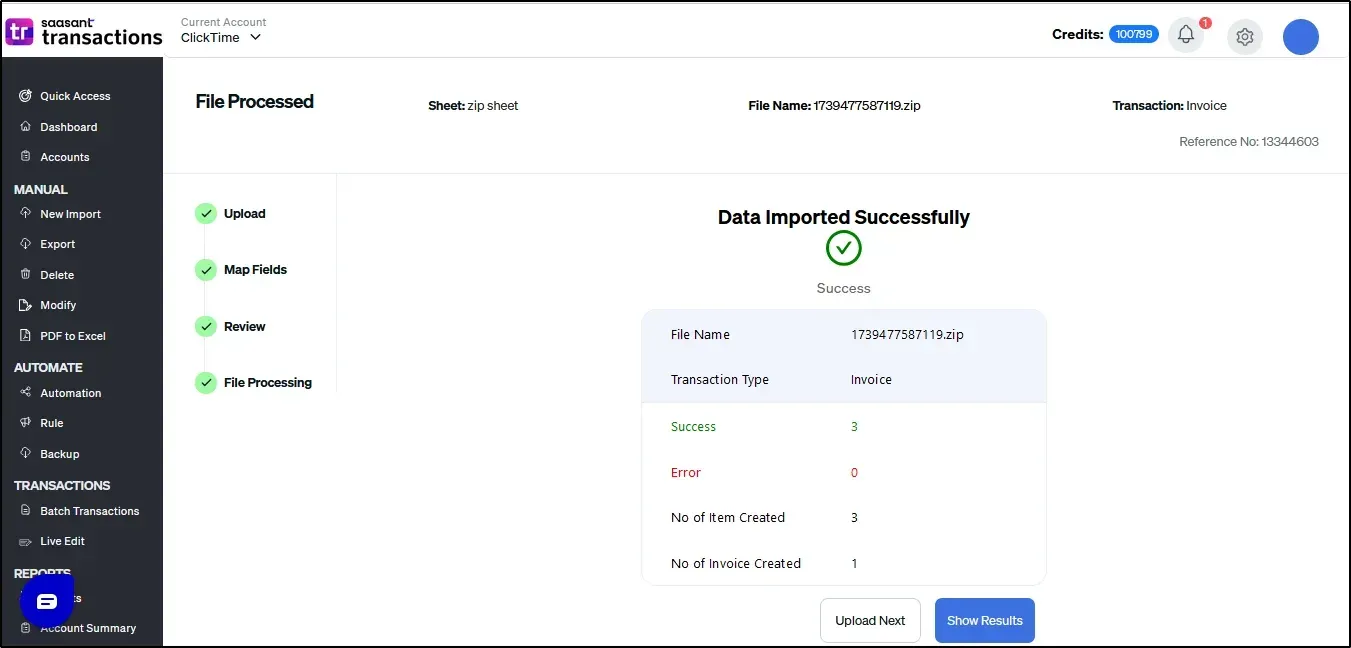
Task: Select New Import menu item
Action: [70, 214]
